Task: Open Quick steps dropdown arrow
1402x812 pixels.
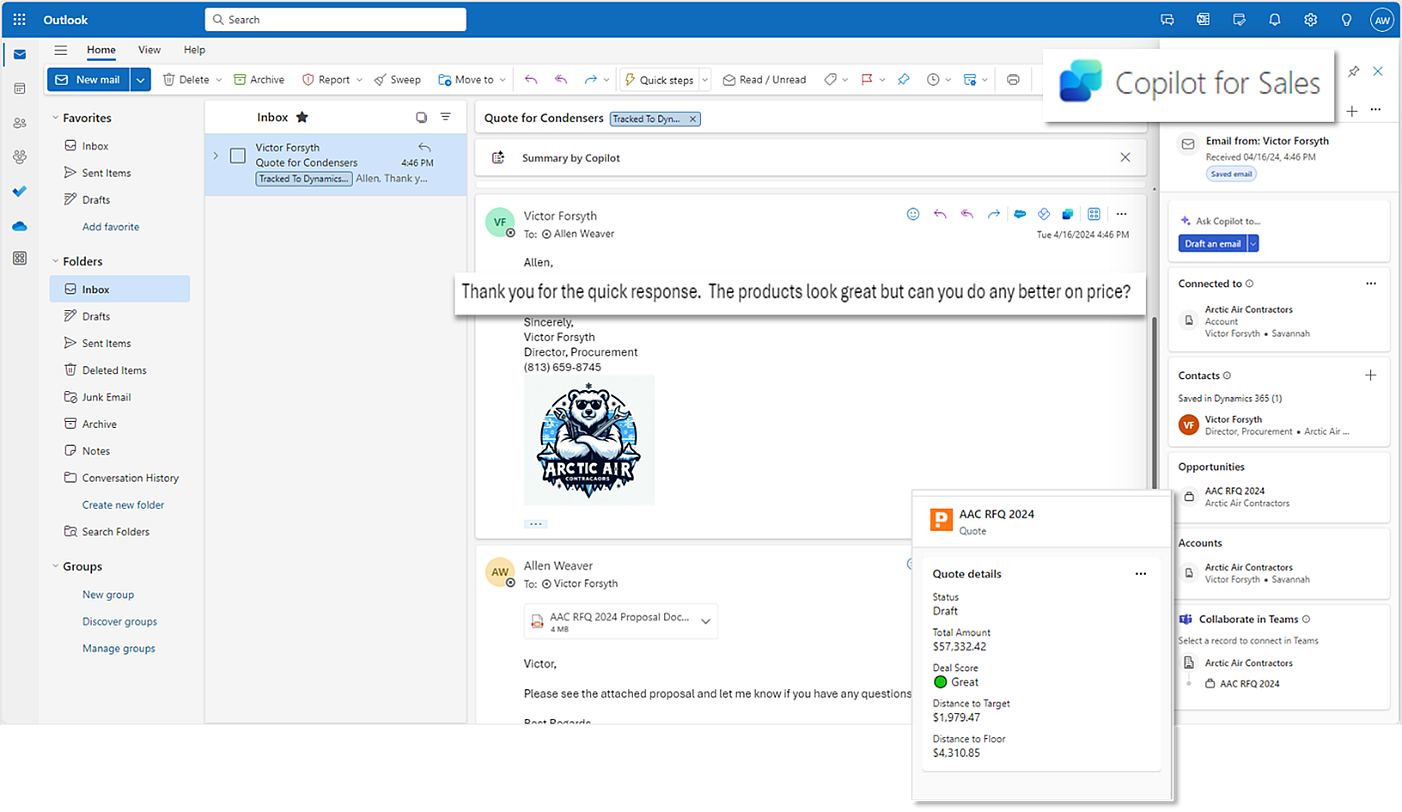Action: click(x=704, y=80)
